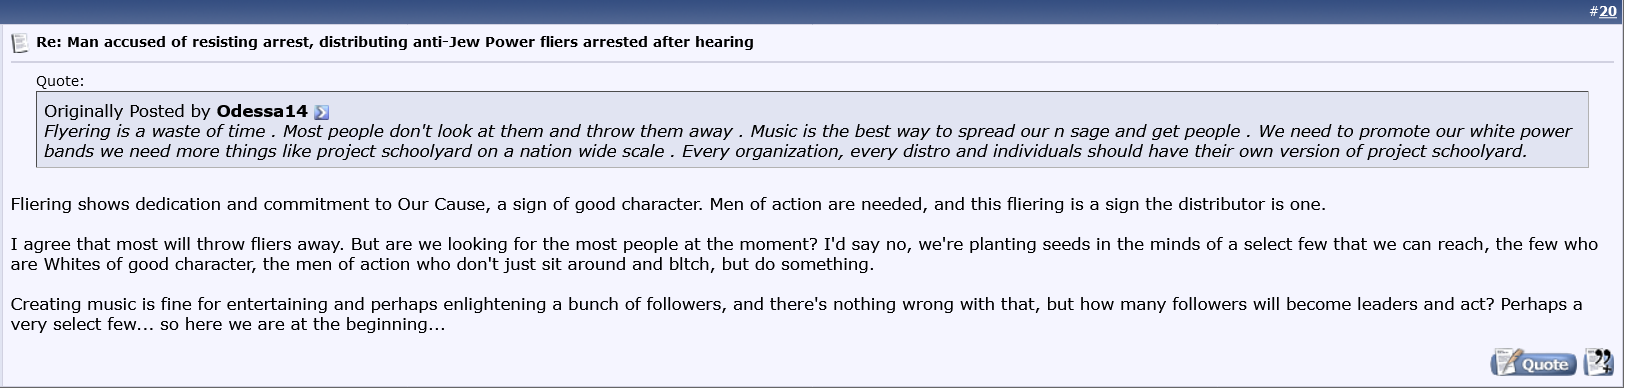Click inside the italic quoted message text
The image size is (1625, 391).
(x=808, y=141)
